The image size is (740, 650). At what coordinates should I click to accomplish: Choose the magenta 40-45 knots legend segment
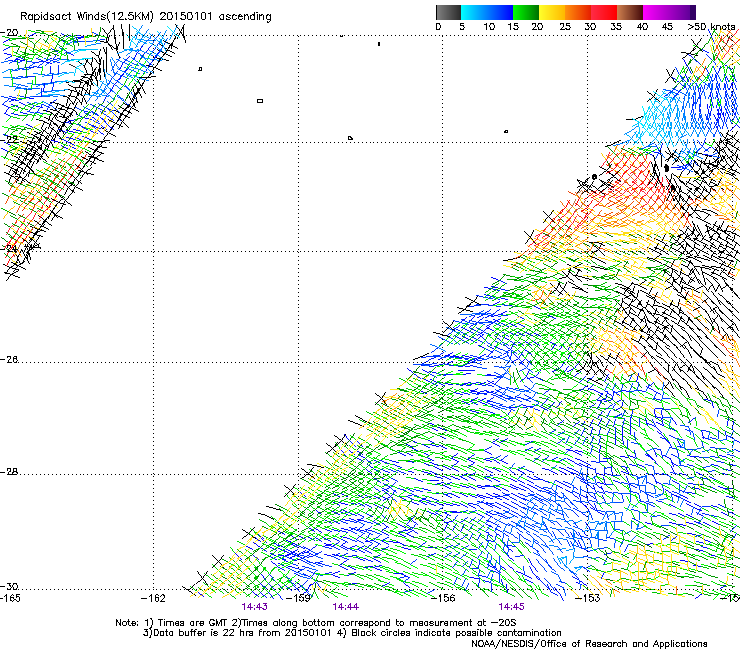(656, 12)
